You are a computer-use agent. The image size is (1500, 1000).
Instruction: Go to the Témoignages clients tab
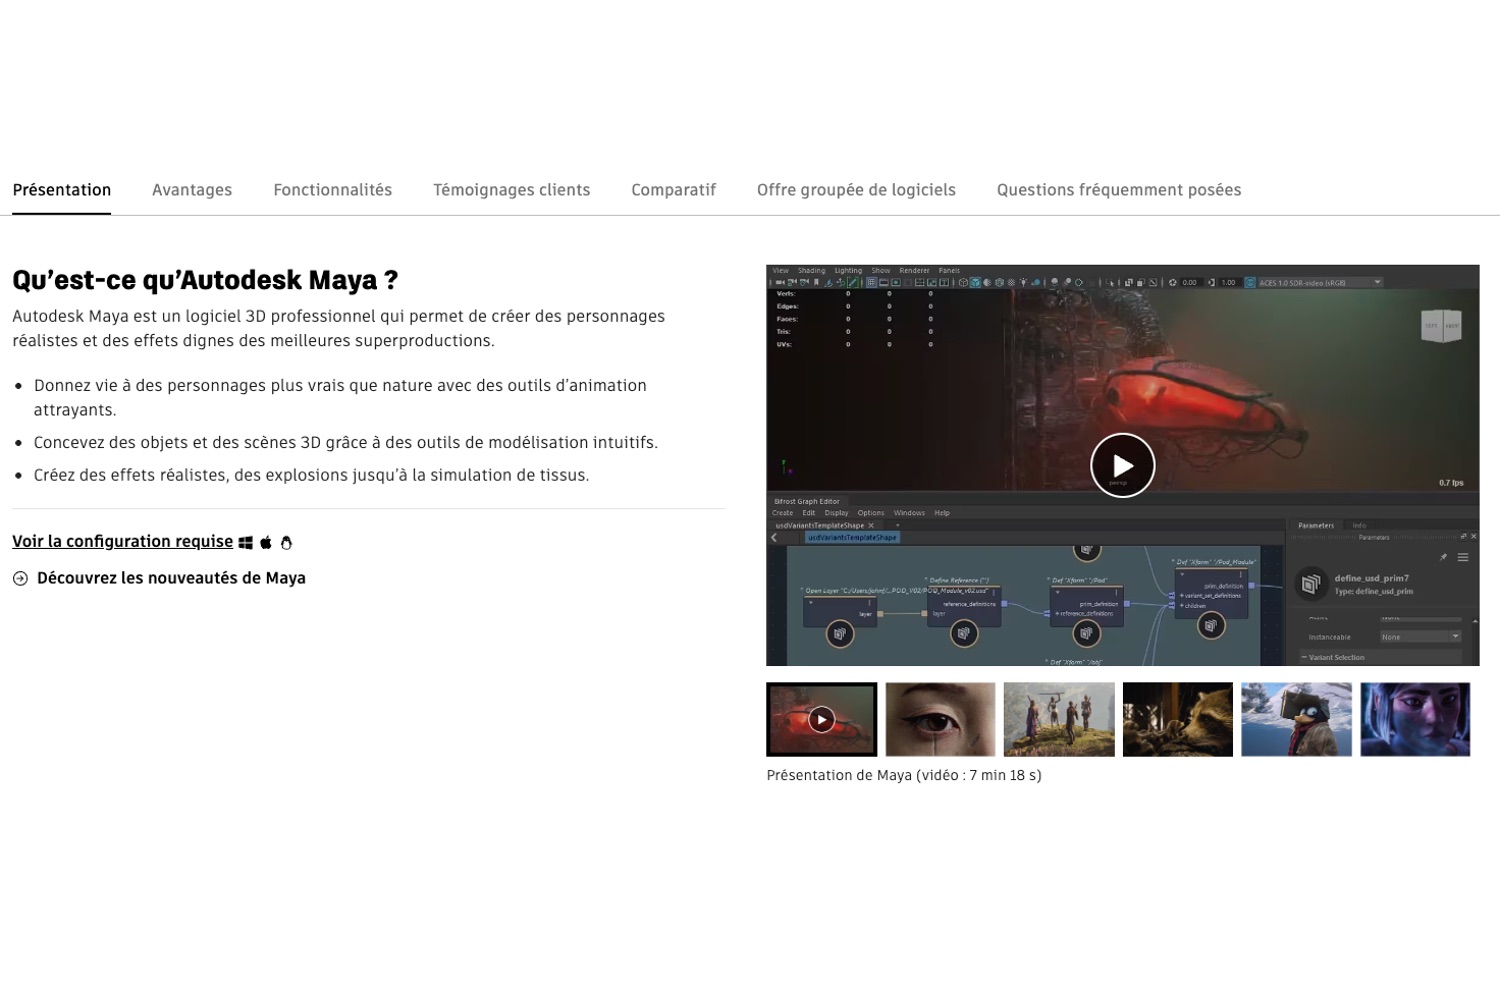coord(511,190)
